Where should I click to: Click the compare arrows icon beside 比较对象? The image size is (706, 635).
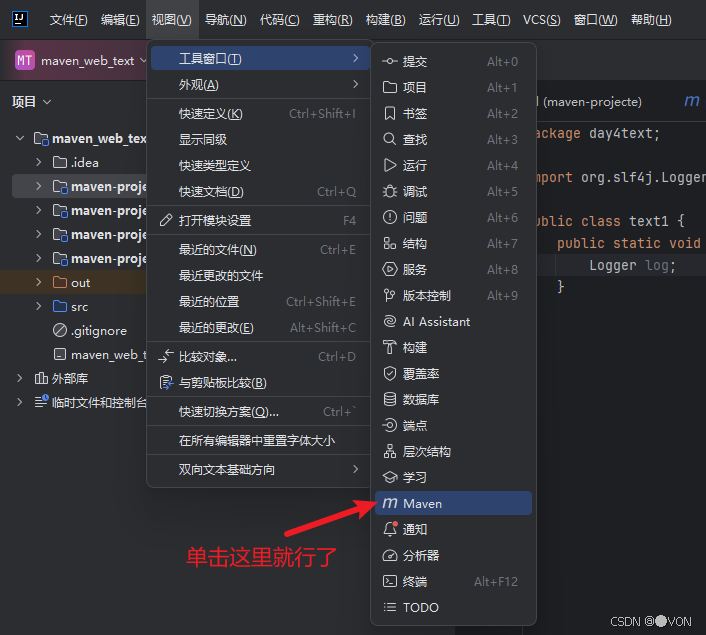click(166, 357)
